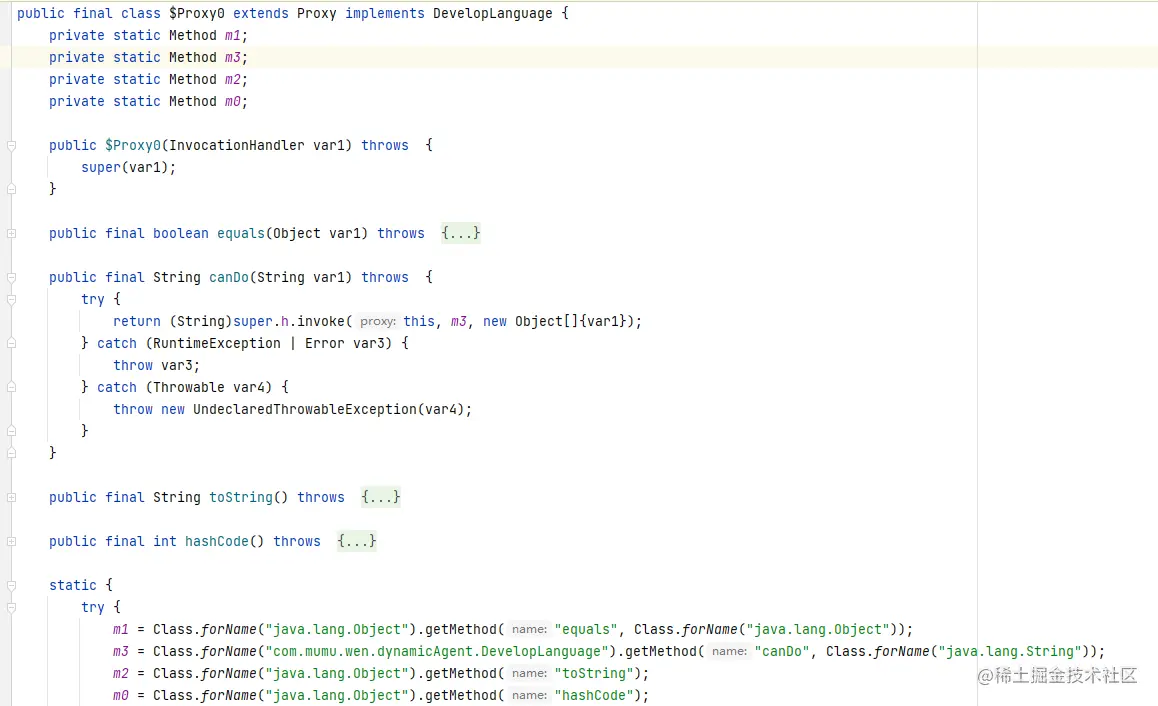
Task: Expand the folded hashCode method via gutter marker
Action: click(x=11, y=541)
